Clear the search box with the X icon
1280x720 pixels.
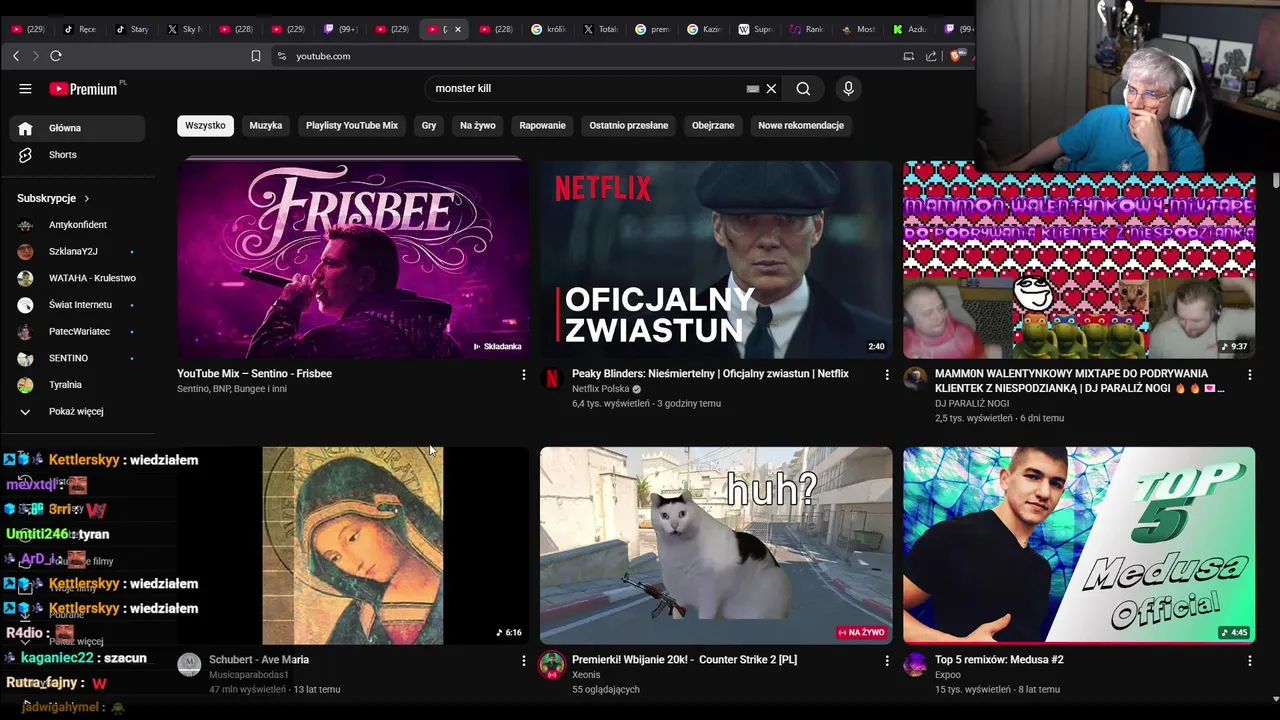[x=771, y=88]
